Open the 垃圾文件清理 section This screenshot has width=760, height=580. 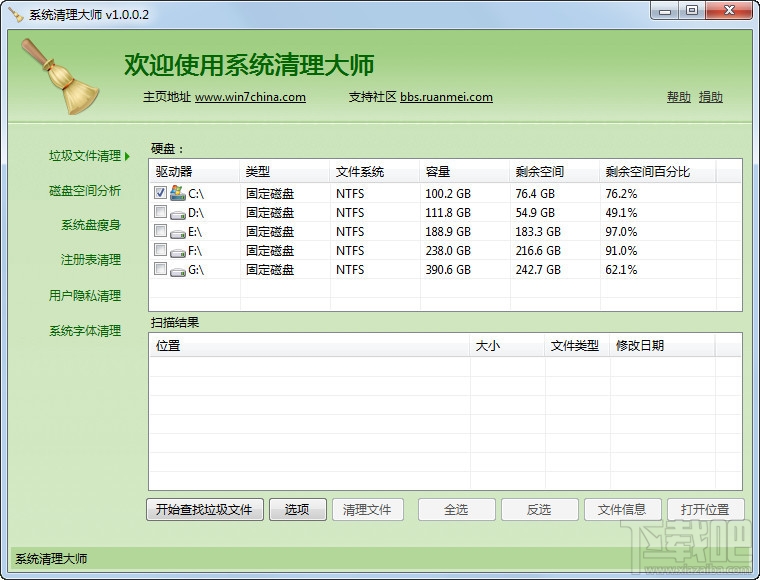click(85, 156)
